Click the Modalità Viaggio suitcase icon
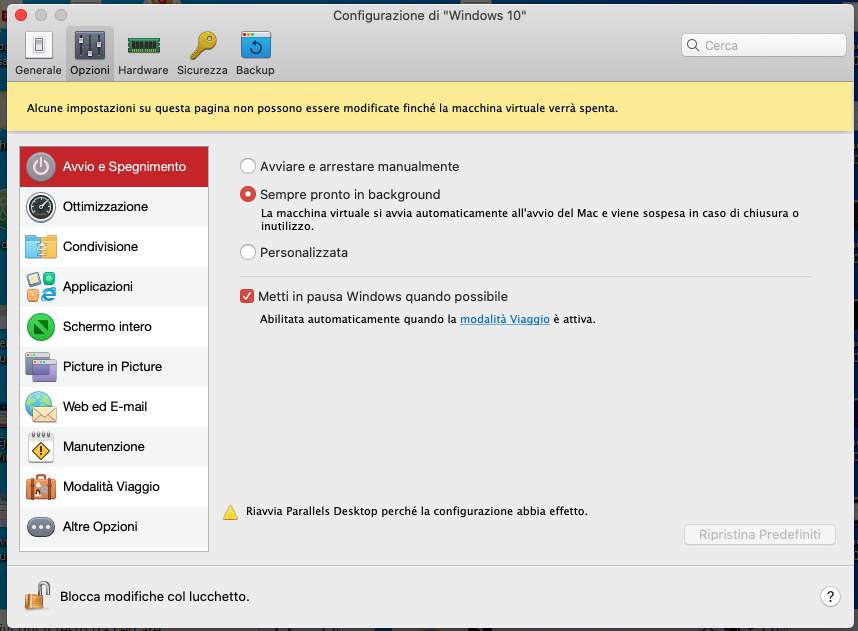Screen dimensions: 858x631 coord(40,487)
